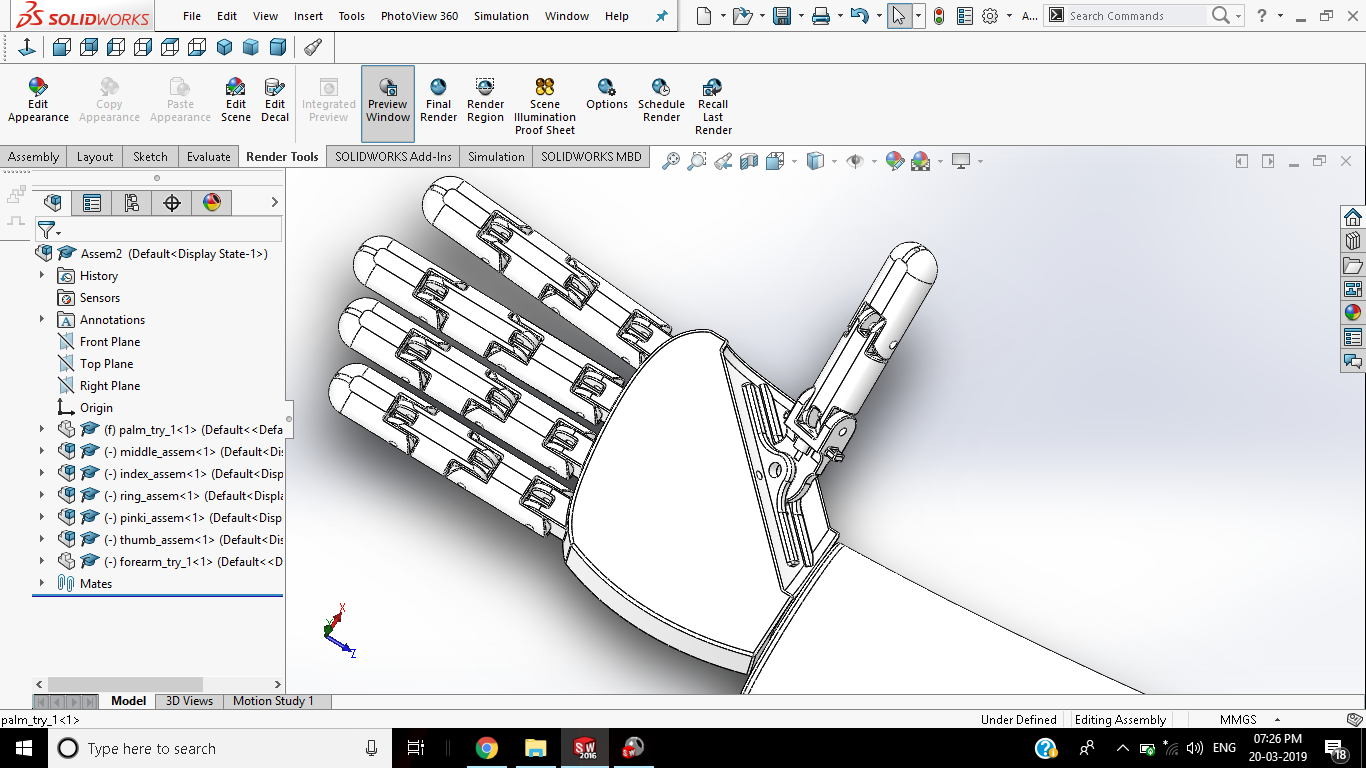Click the Section View icon
Image resolution: width=1366 pixels, height=768 pixels.
tap(749, 160)
